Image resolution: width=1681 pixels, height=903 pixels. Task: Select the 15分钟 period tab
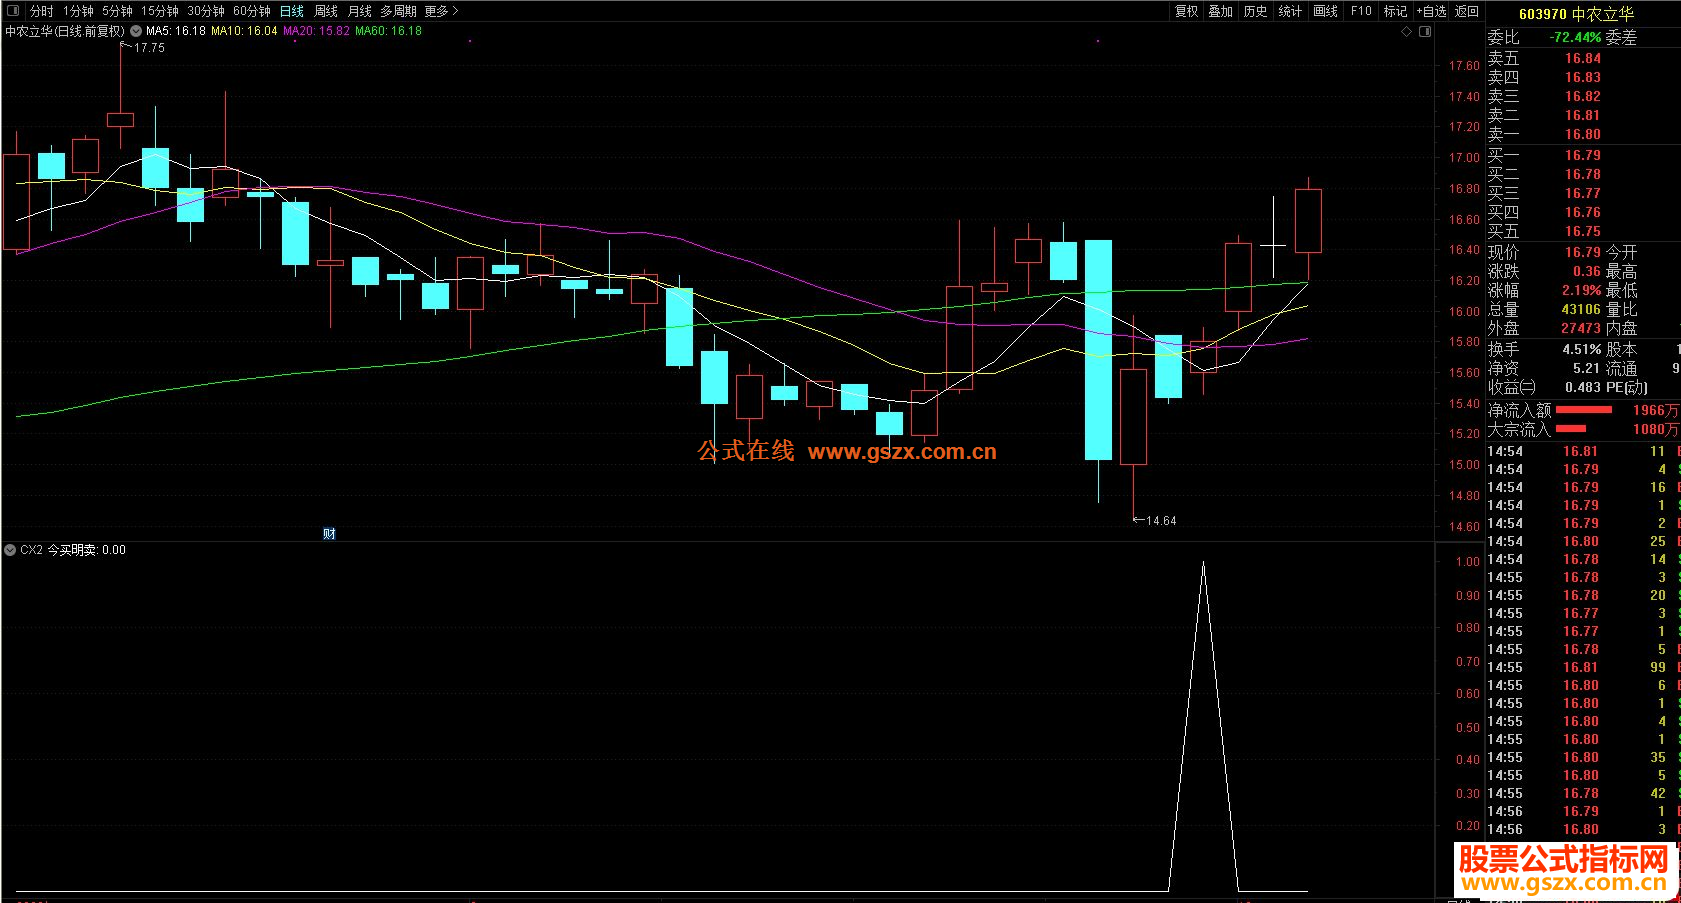pos(159,11)
